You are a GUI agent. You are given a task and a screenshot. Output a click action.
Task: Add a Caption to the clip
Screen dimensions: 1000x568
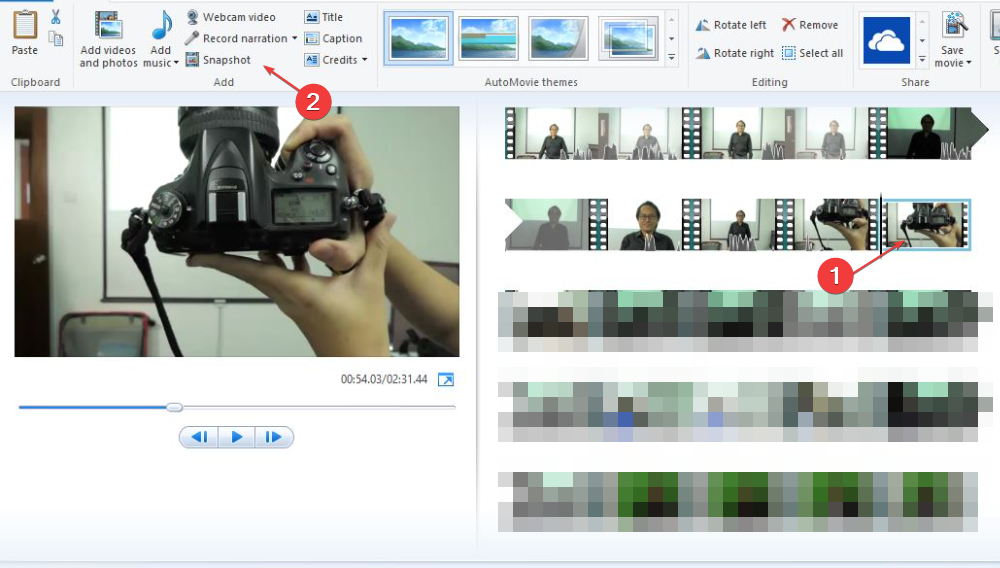tap(334, 38)
